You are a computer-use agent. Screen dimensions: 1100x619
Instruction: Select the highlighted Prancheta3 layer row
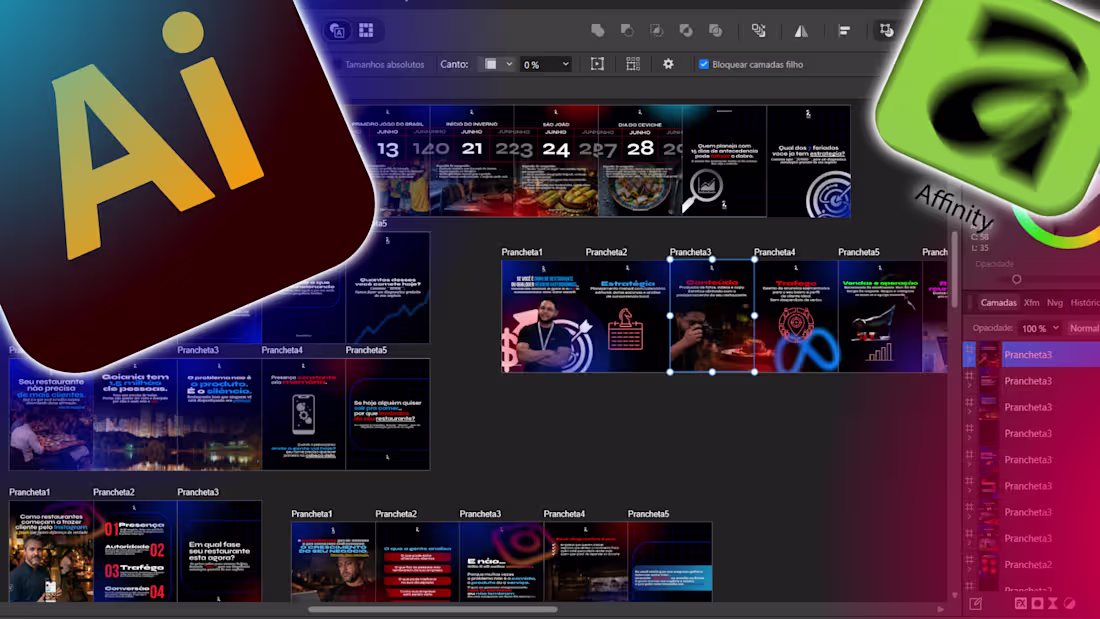tap(1033, 354)
